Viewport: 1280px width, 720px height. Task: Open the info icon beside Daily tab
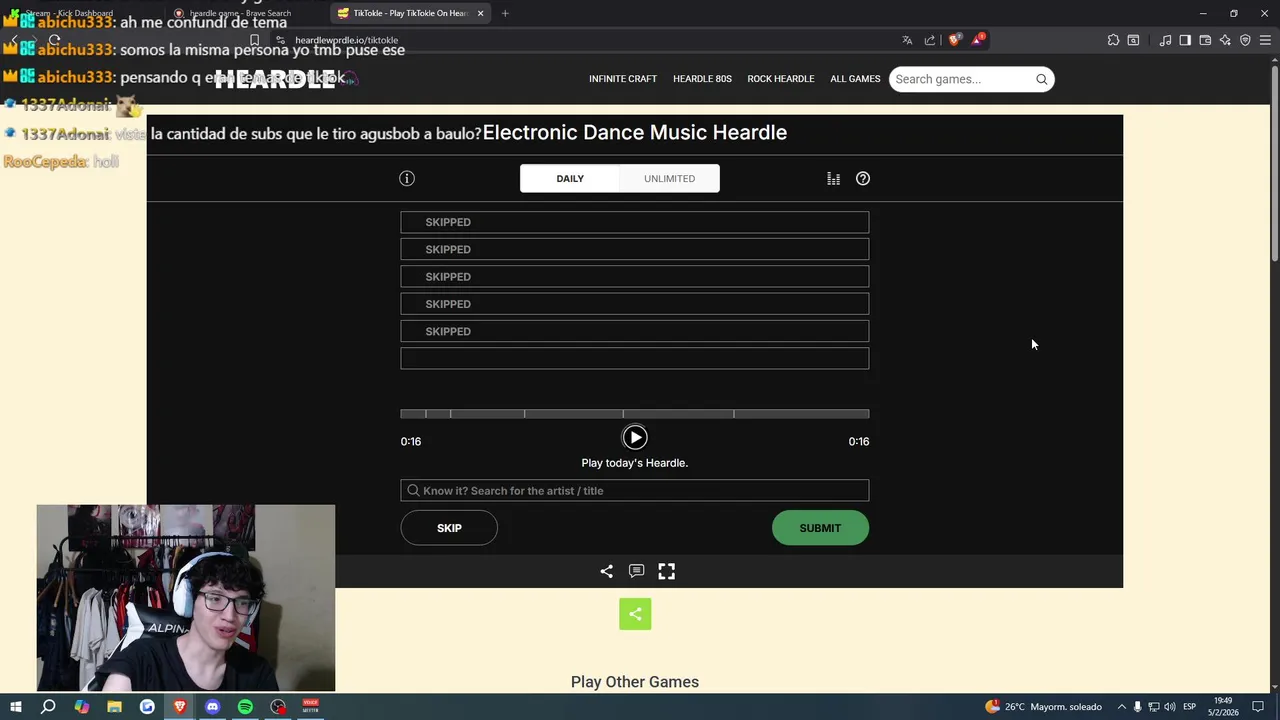(407, 178)
